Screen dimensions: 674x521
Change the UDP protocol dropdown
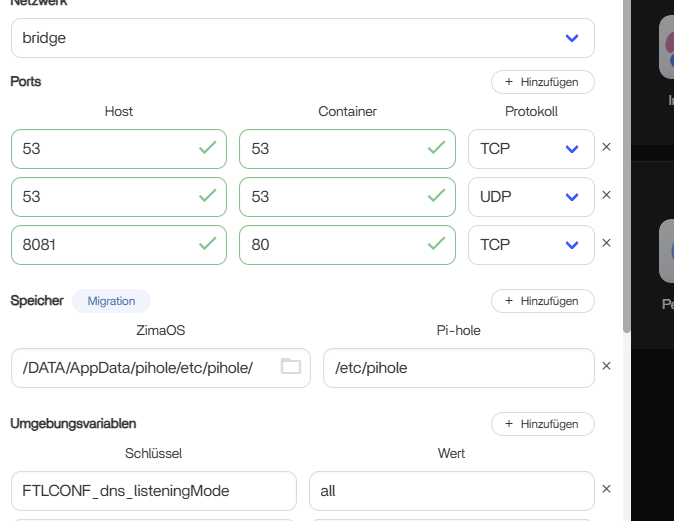click(530, 197)
